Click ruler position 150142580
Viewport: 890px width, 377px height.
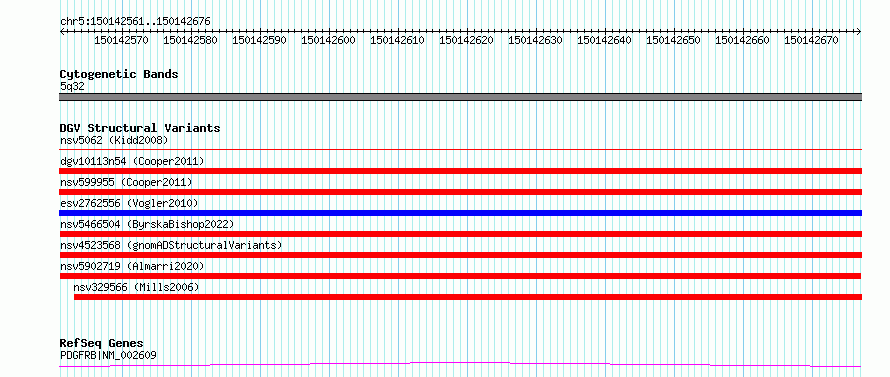coord(190,40)
